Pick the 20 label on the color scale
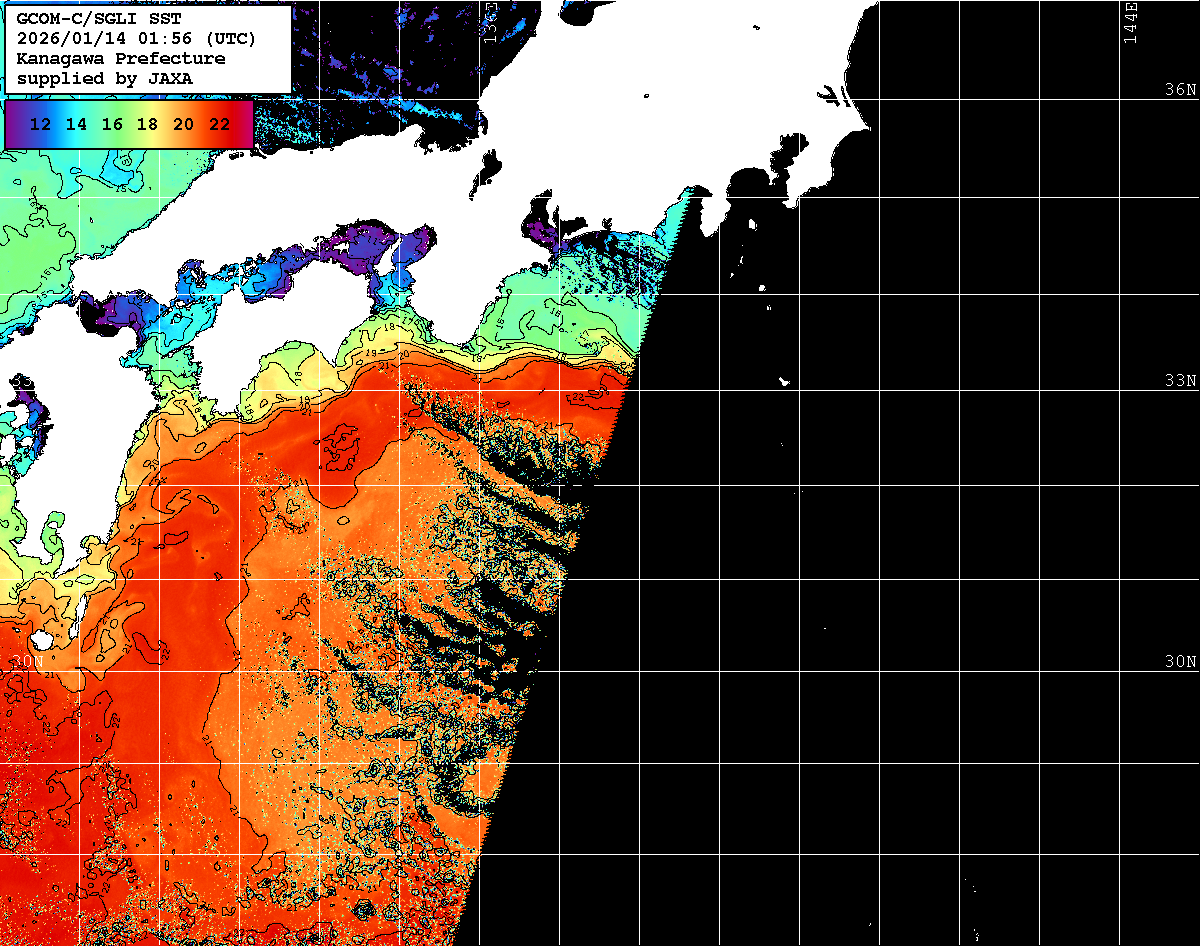This screenshot has width=1200, height=946. click(183, 125)
